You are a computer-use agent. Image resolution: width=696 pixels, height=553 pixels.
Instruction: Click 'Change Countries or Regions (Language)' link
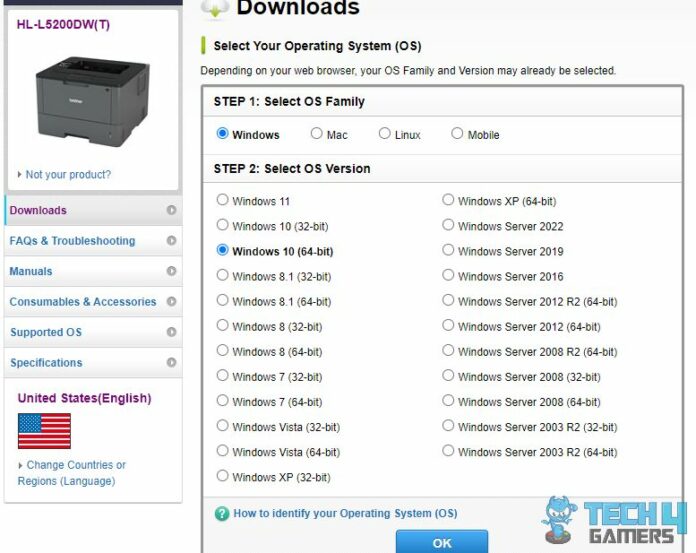pyautogui.click(x=72, y=473)
